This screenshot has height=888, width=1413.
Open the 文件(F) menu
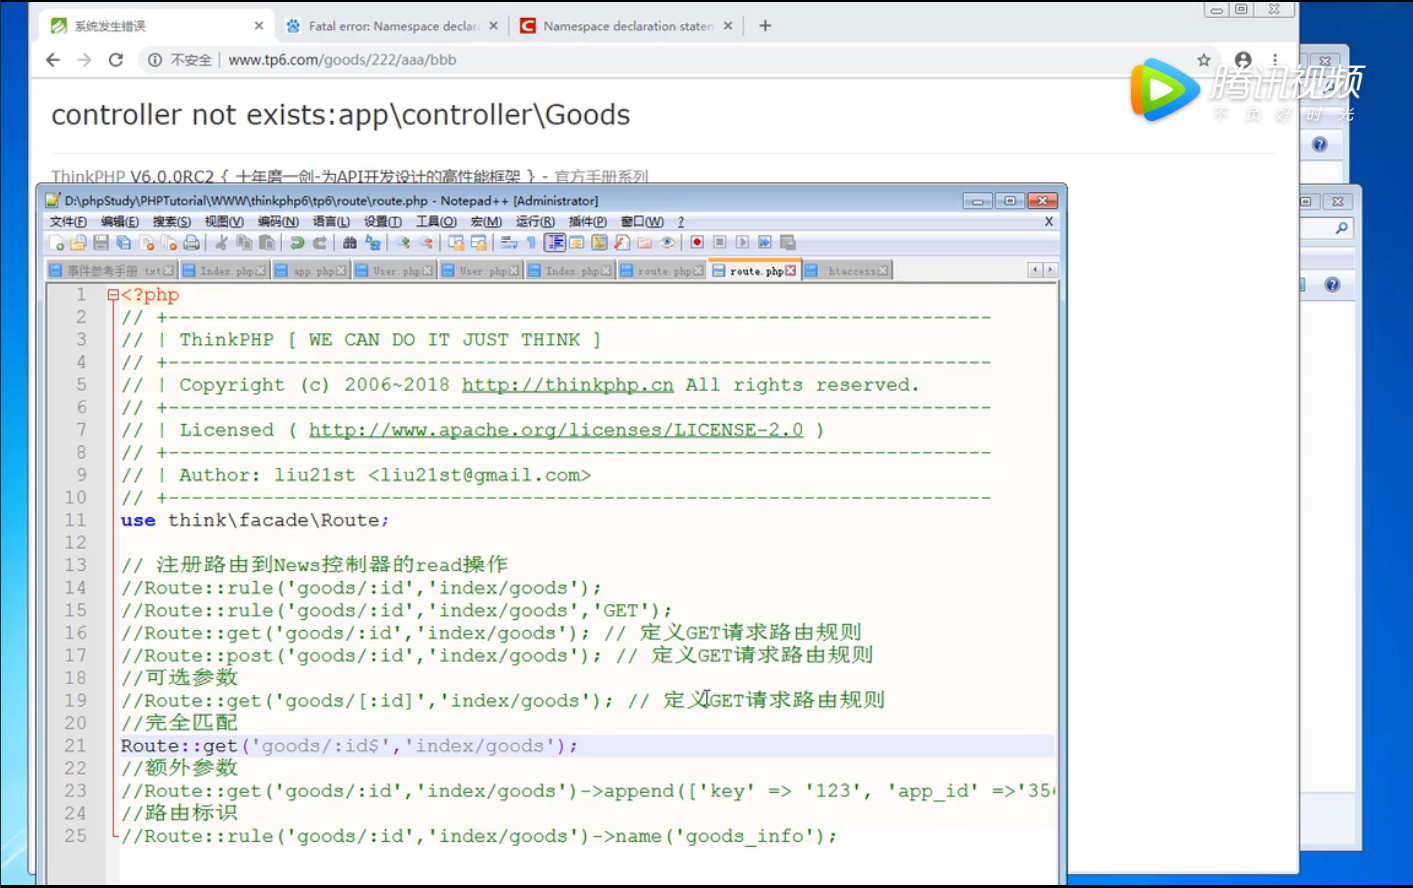point(68,221)
